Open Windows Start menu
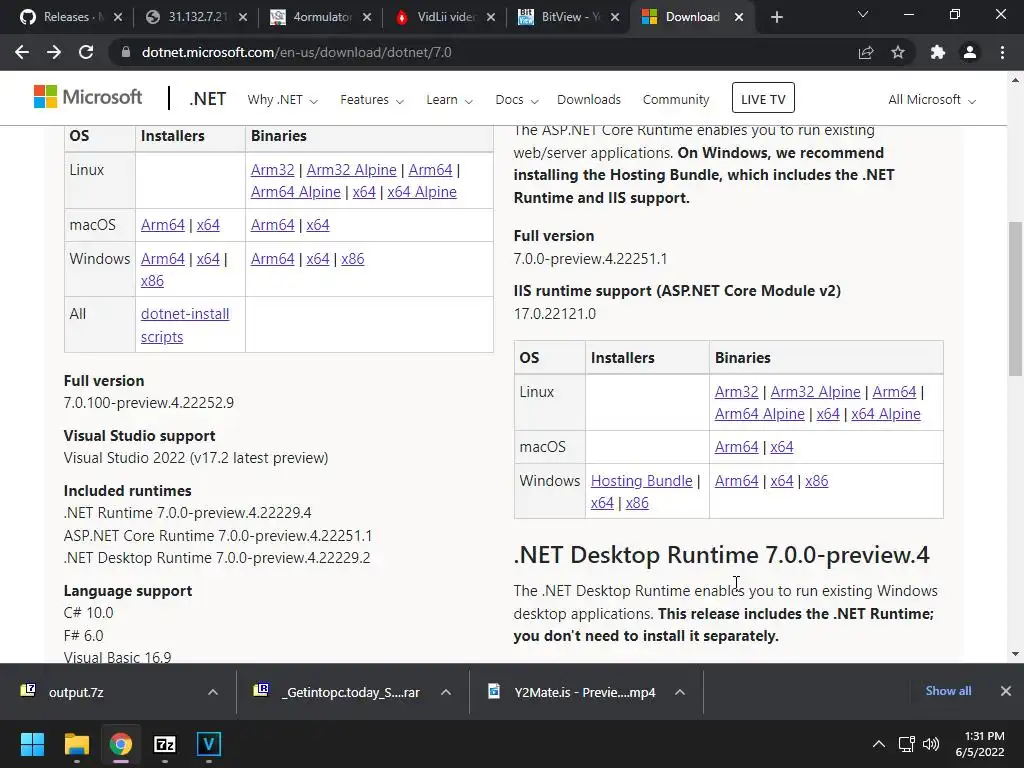 tap(32, 744)
